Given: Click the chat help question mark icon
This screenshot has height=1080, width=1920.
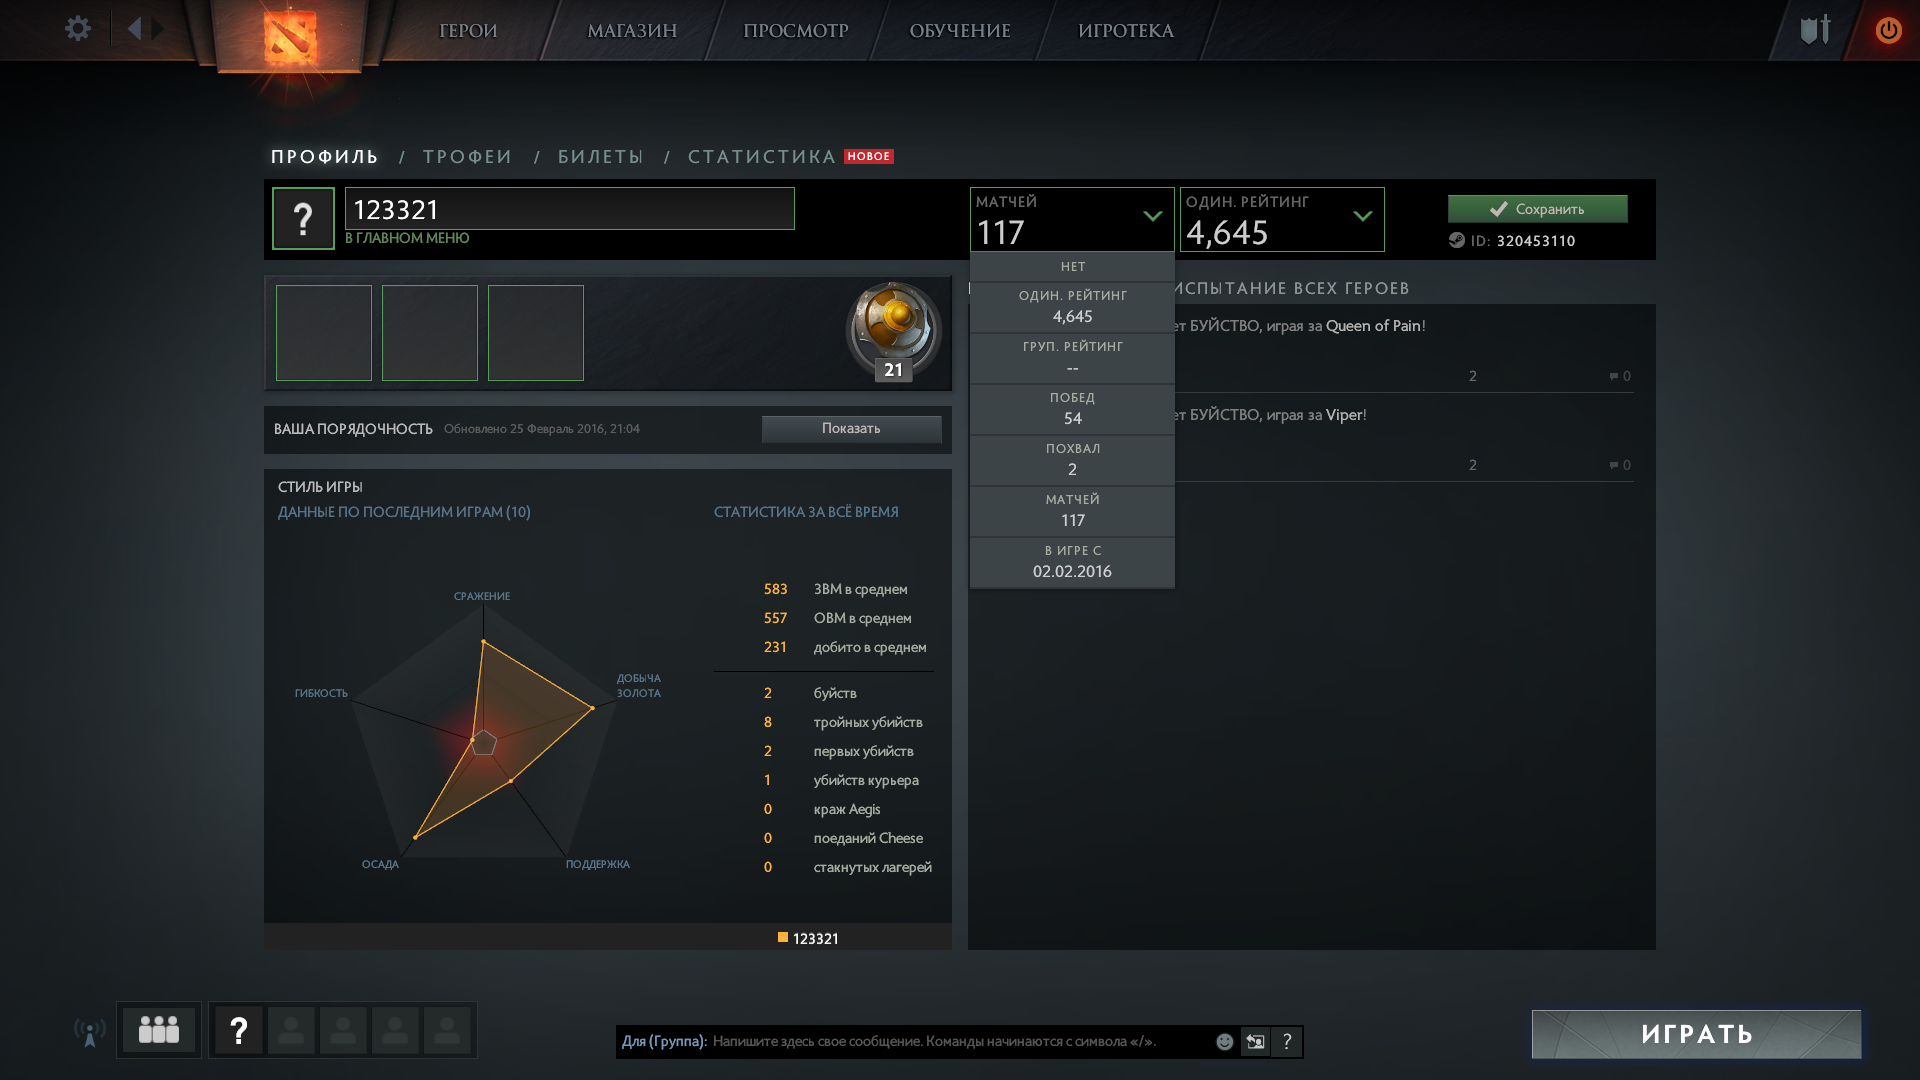Looking at the screenshot, I should 1287,1042.
